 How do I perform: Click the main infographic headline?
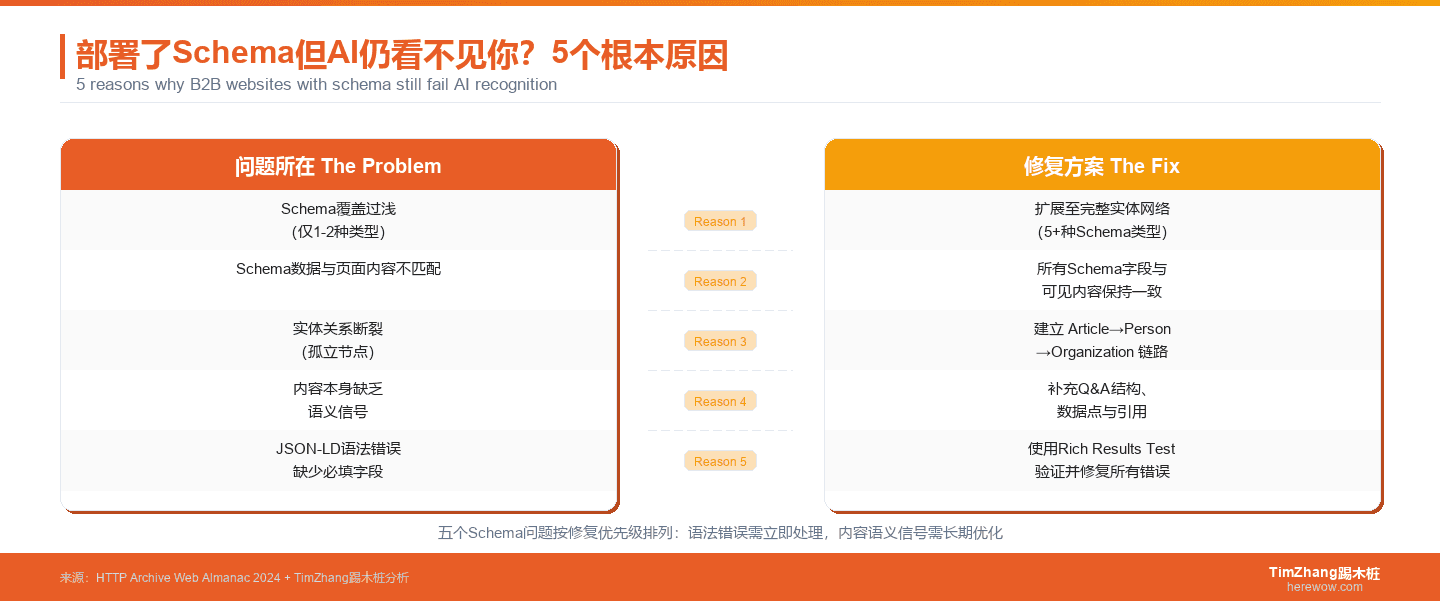(x=400, y=56)
